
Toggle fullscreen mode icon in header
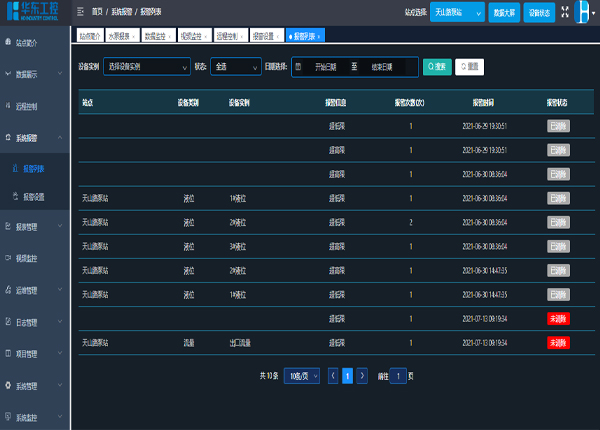point(565,12)
